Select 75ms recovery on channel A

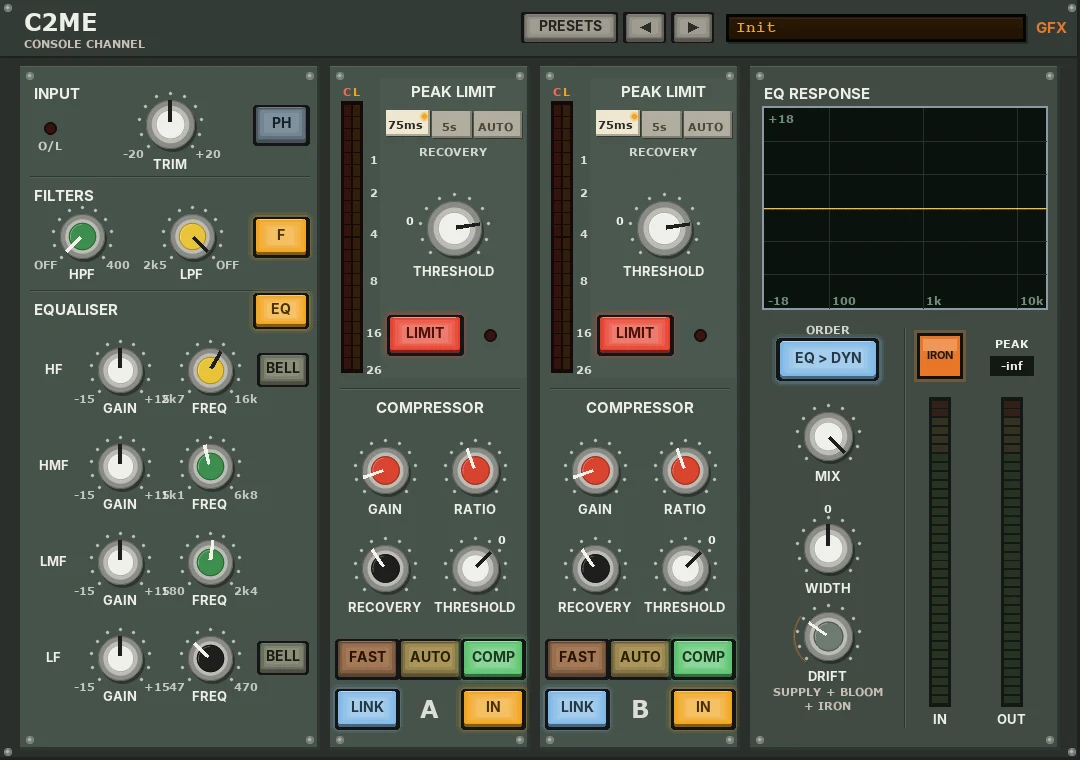coord(407,124)
